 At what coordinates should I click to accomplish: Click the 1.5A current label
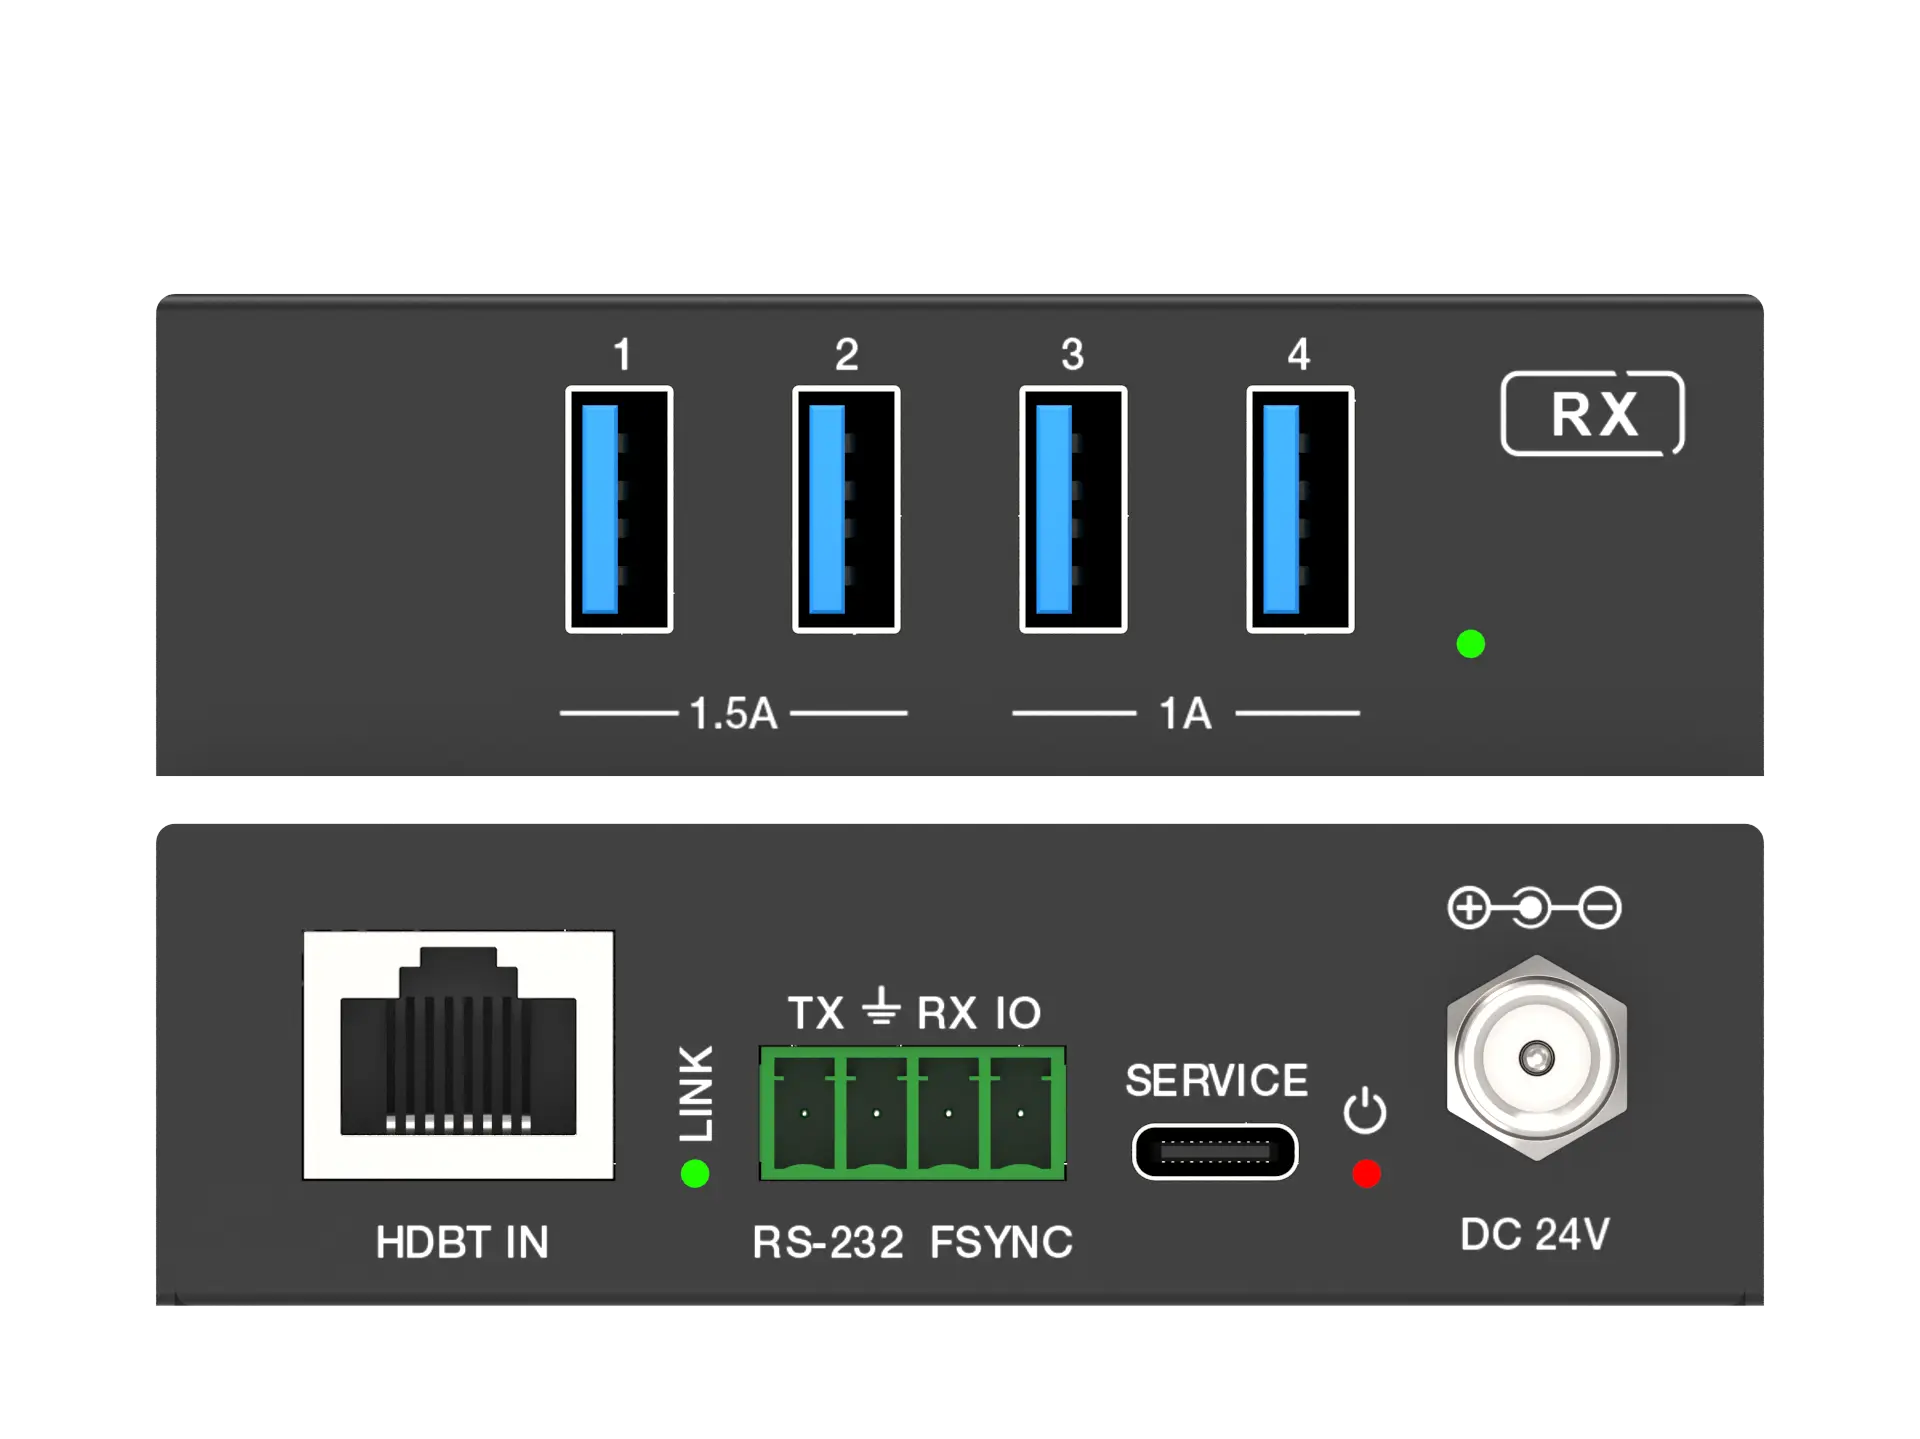coord(733,714)
